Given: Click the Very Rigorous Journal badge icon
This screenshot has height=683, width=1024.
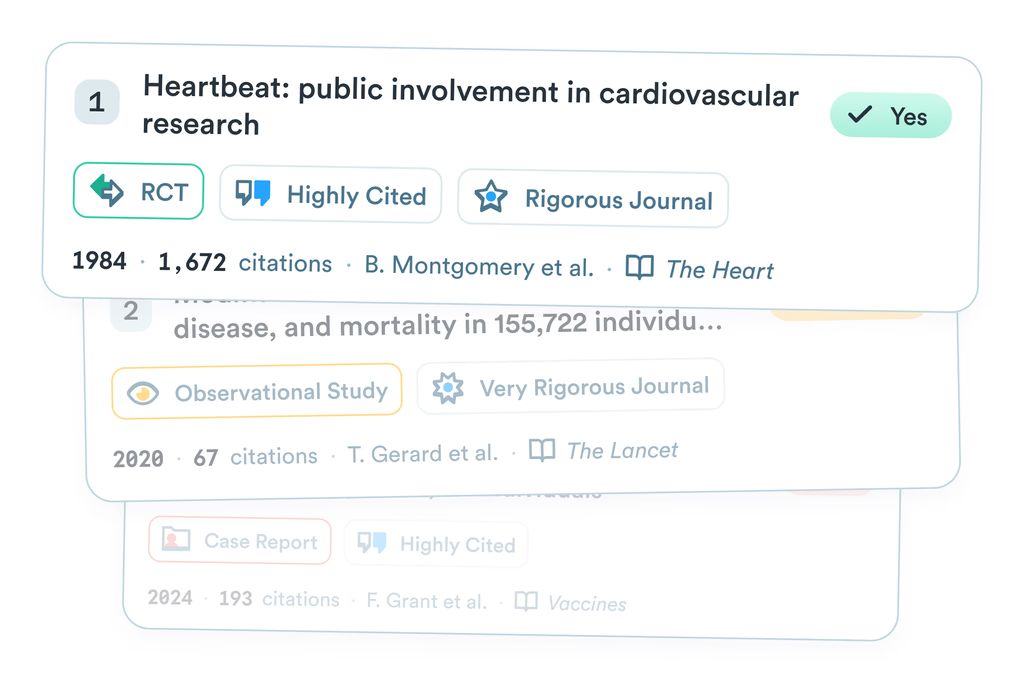Looking at the screenshot, I should pyautogui.click(x=448, y=388).
